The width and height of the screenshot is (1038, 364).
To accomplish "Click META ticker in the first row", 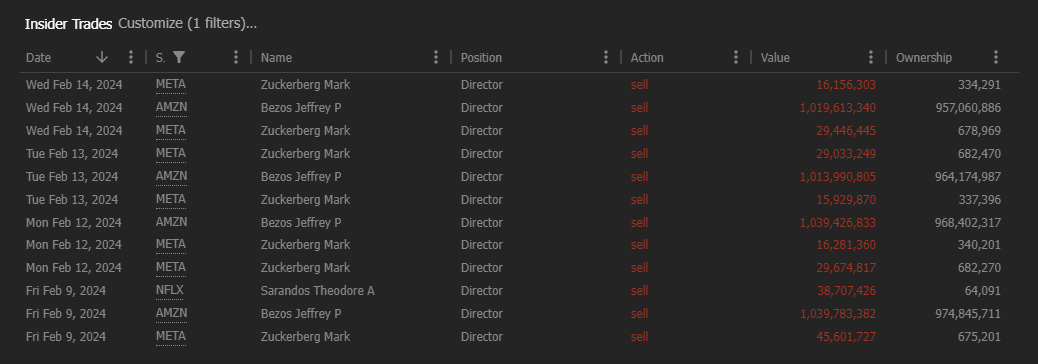I will (x=171, y=85).
